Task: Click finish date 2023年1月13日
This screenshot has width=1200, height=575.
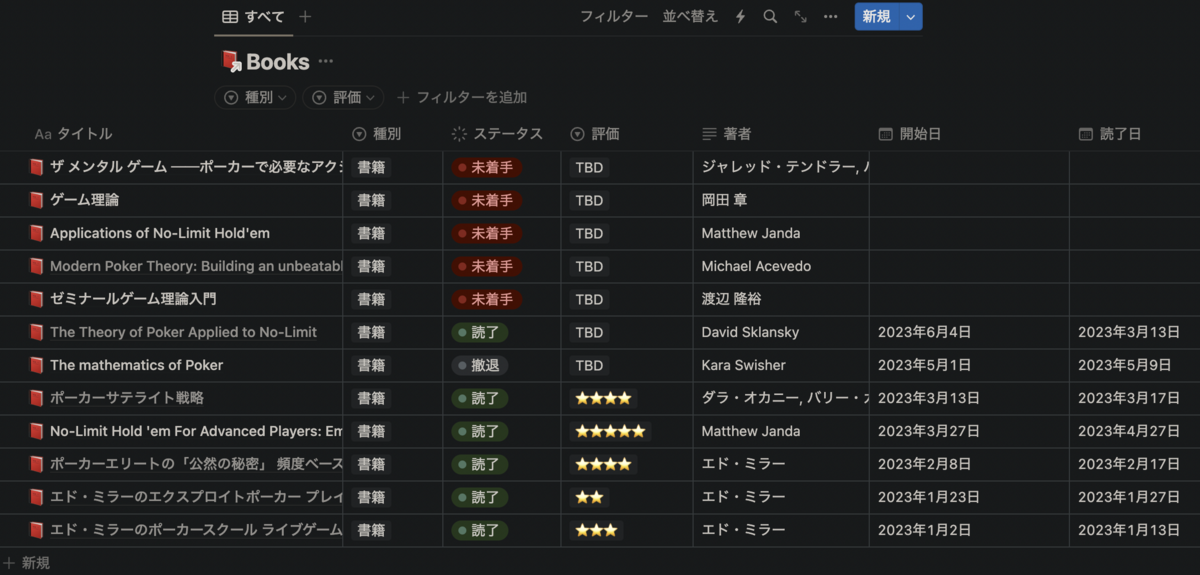Action: 1129,530
